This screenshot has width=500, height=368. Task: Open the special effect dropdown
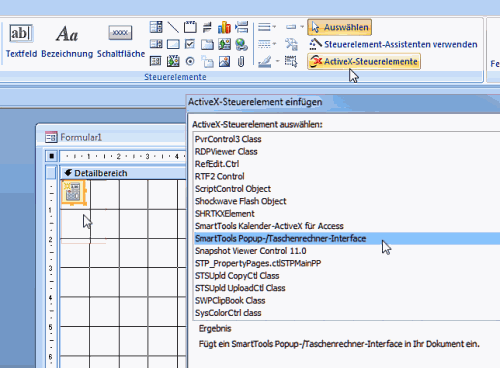(x=295, y=27)
